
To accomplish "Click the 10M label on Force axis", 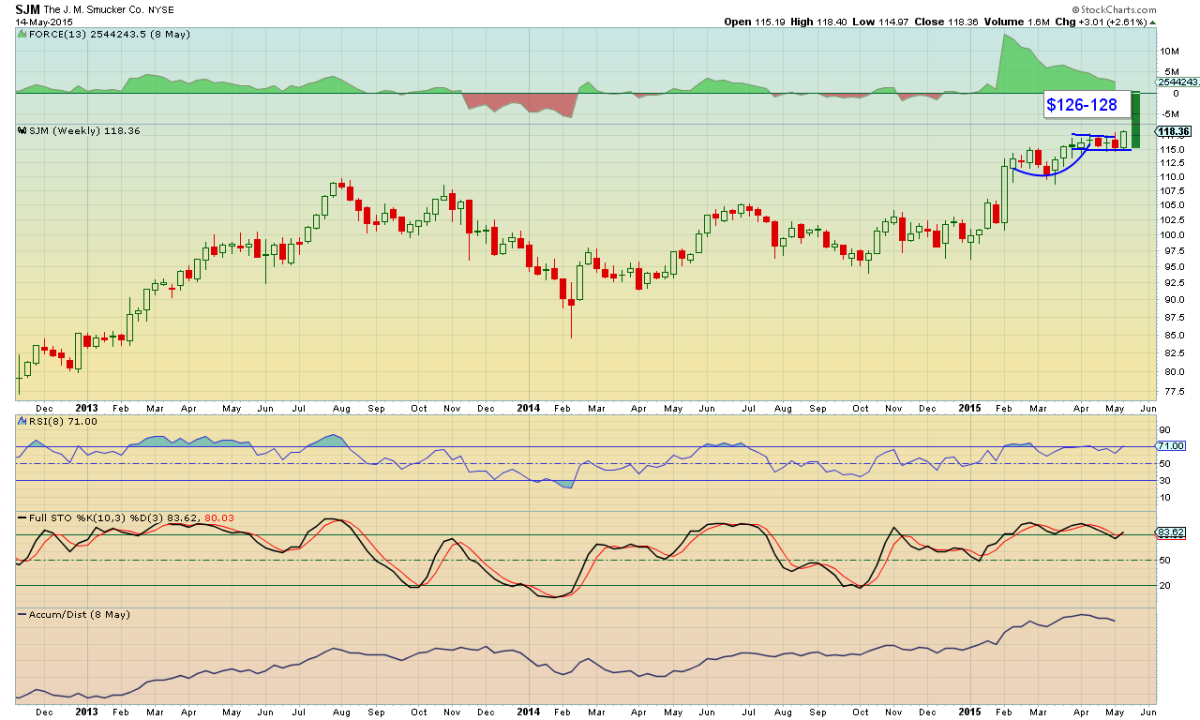I will (x=1168, y=51).
